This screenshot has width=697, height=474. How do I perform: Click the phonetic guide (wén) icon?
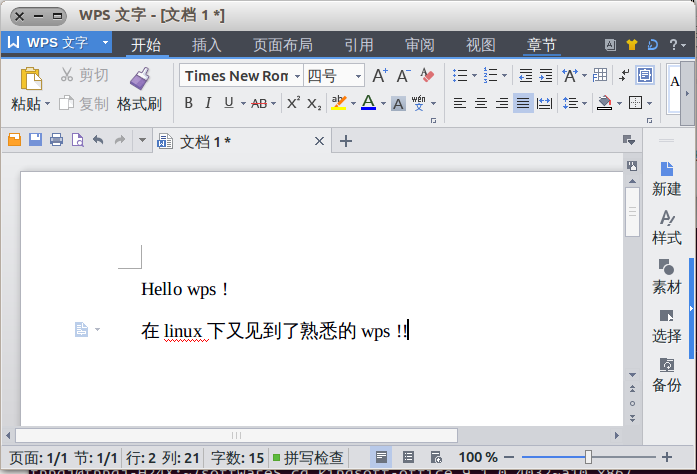tap(418, 103)
